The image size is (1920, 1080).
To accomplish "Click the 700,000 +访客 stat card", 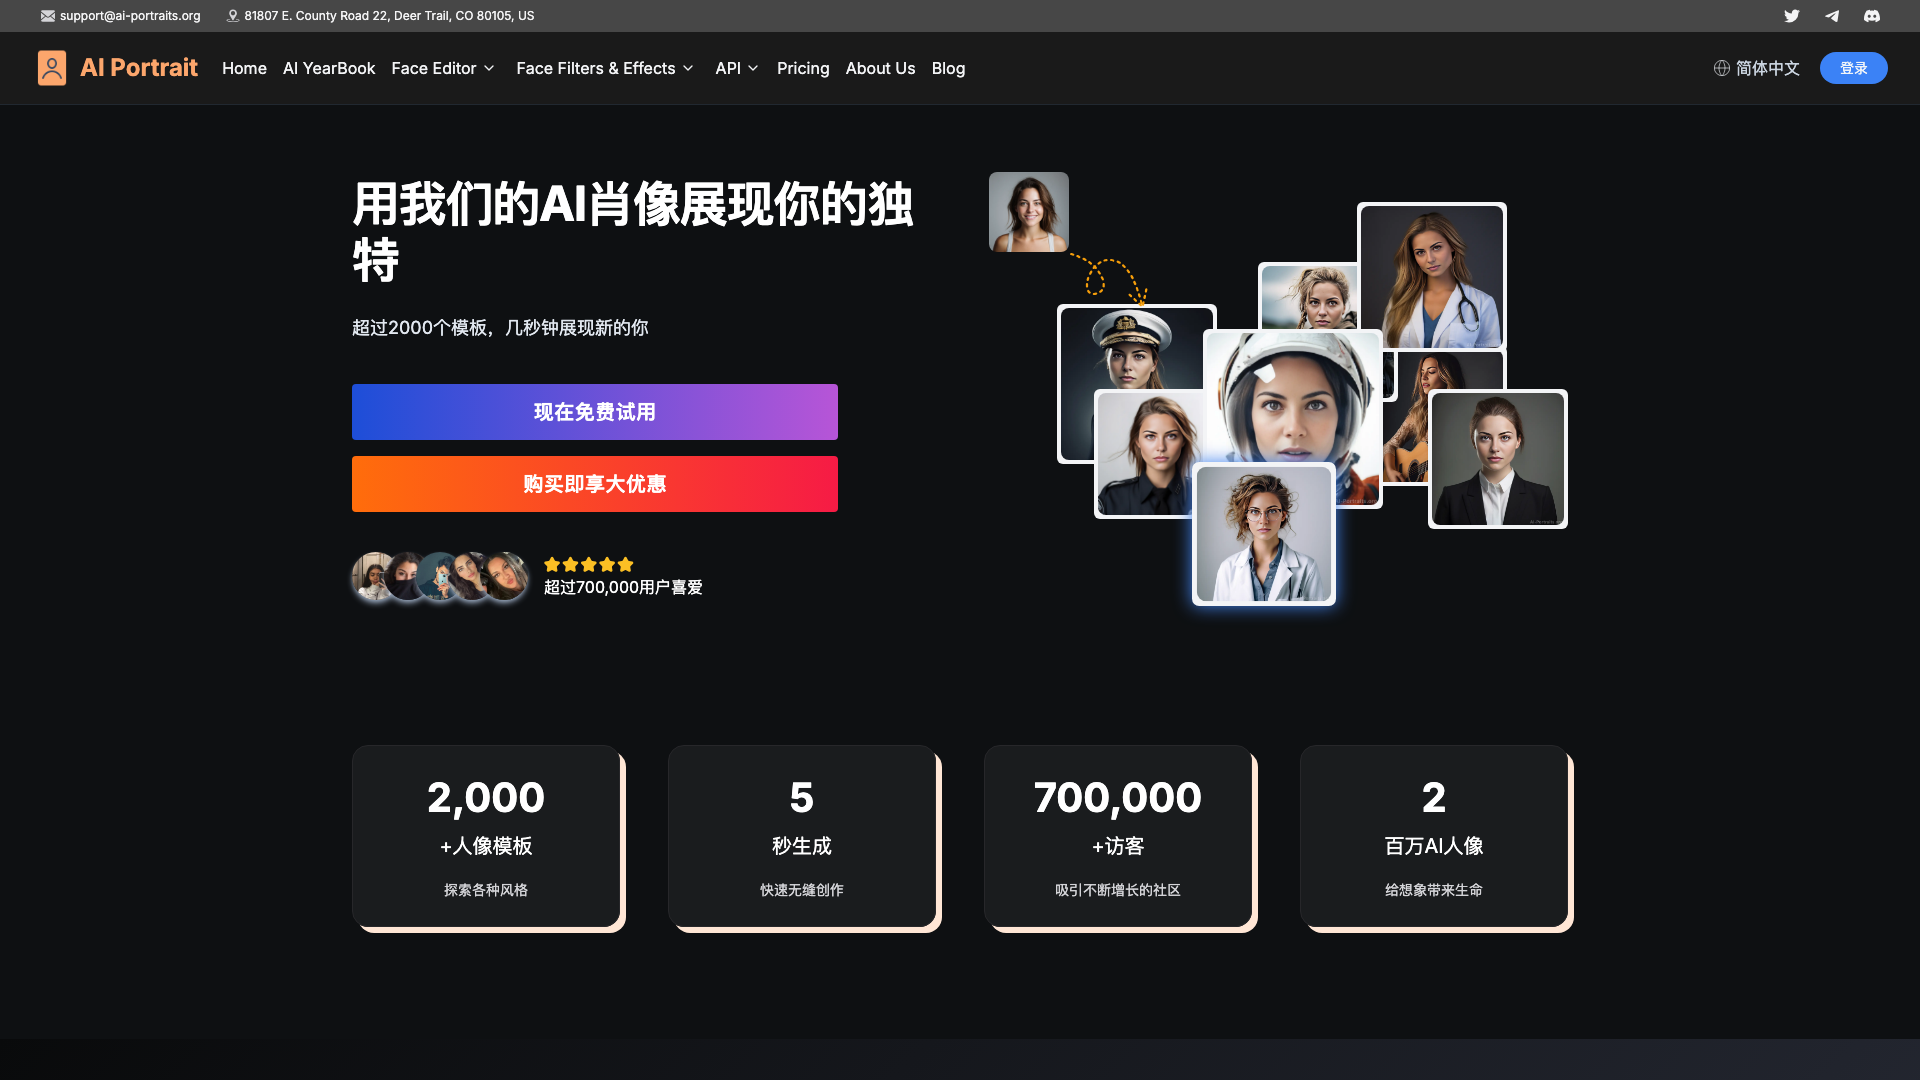I will pyautogui.click(x=1118, y=836).
